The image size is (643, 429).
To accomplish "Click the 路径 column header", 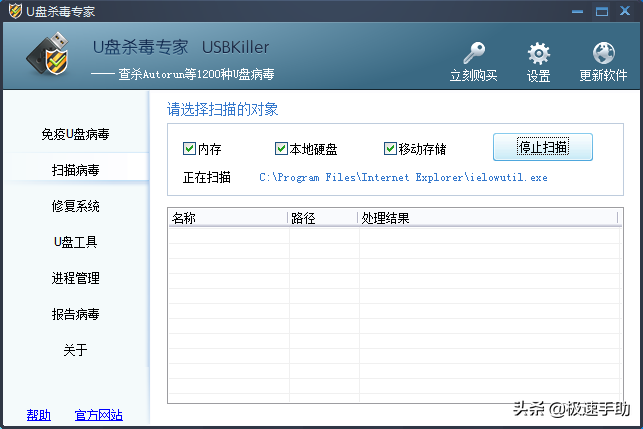I will point(323,218).
